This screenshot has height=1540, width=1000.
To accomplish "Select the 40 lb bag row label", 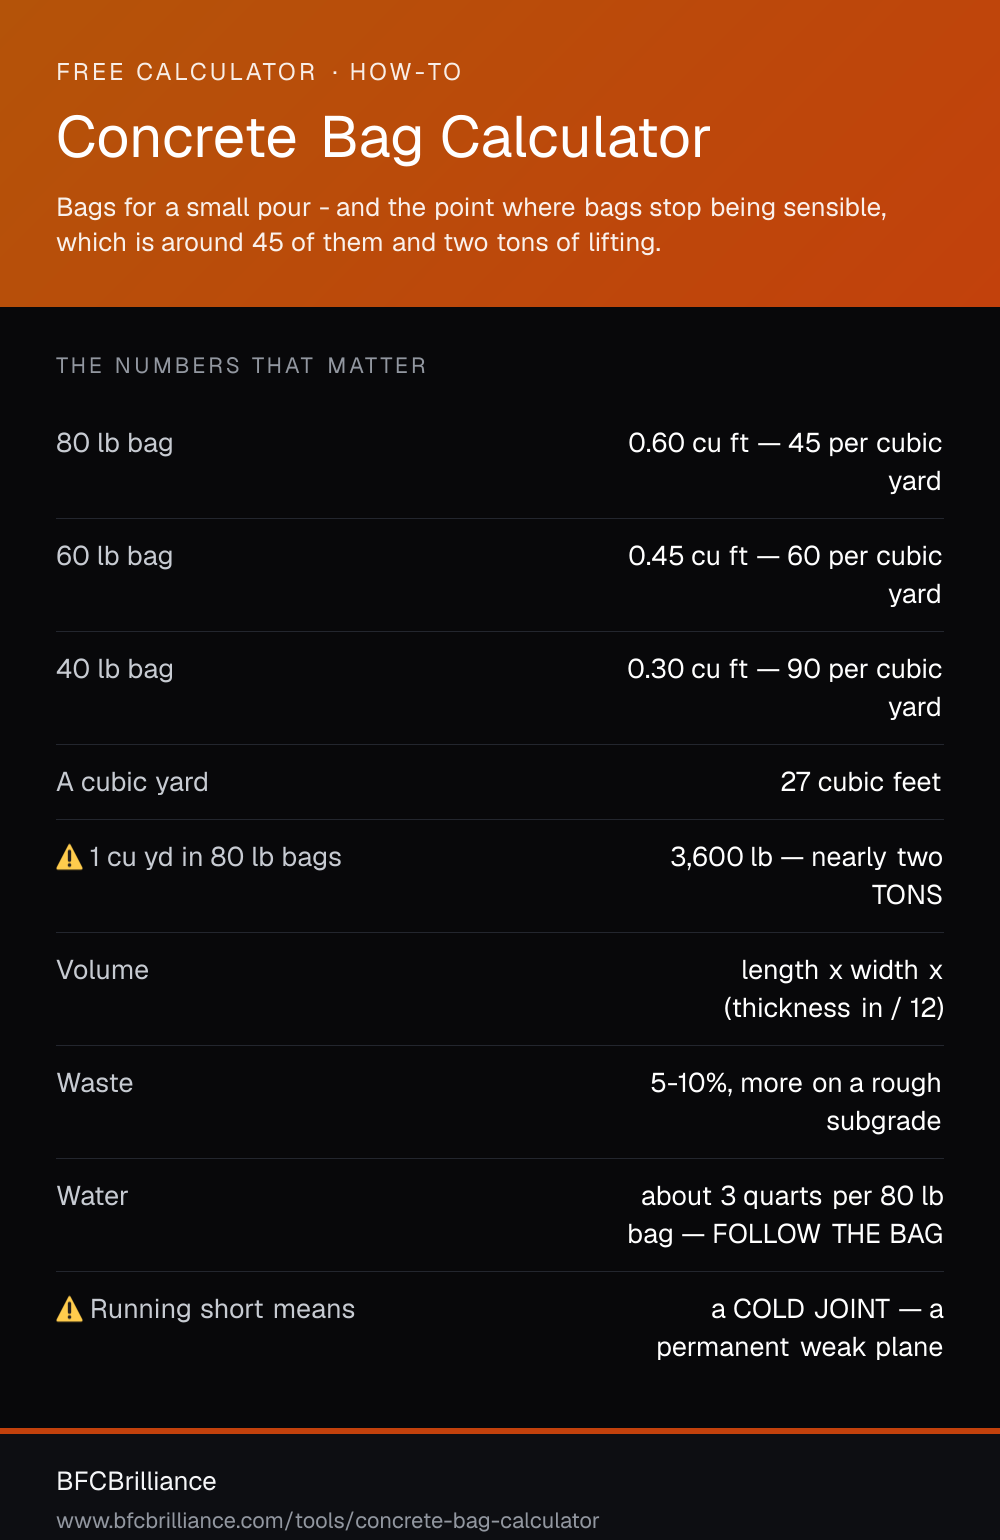I will [115, 669].
